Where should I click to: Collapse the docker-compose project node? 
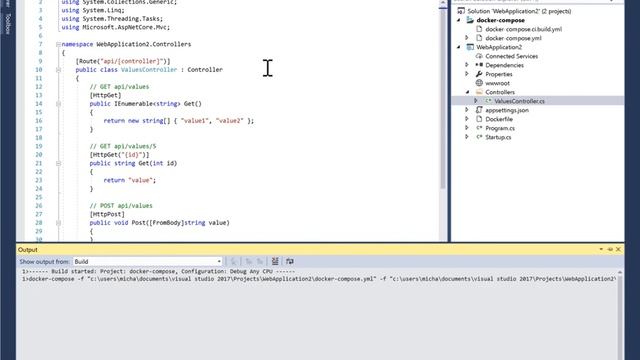[x=458, y=20]
